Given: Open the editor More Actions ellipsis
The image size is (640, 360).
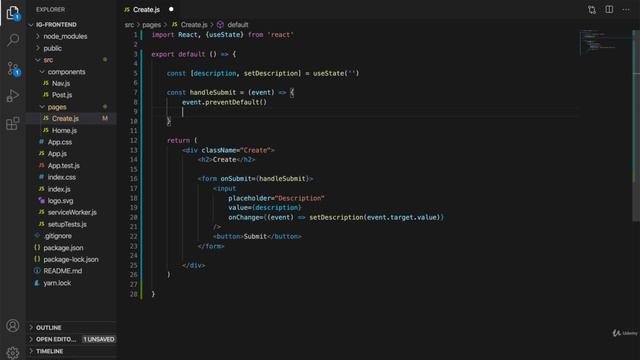Looking at the screenshot, I should pyautogui.click(x=626, y=10).
